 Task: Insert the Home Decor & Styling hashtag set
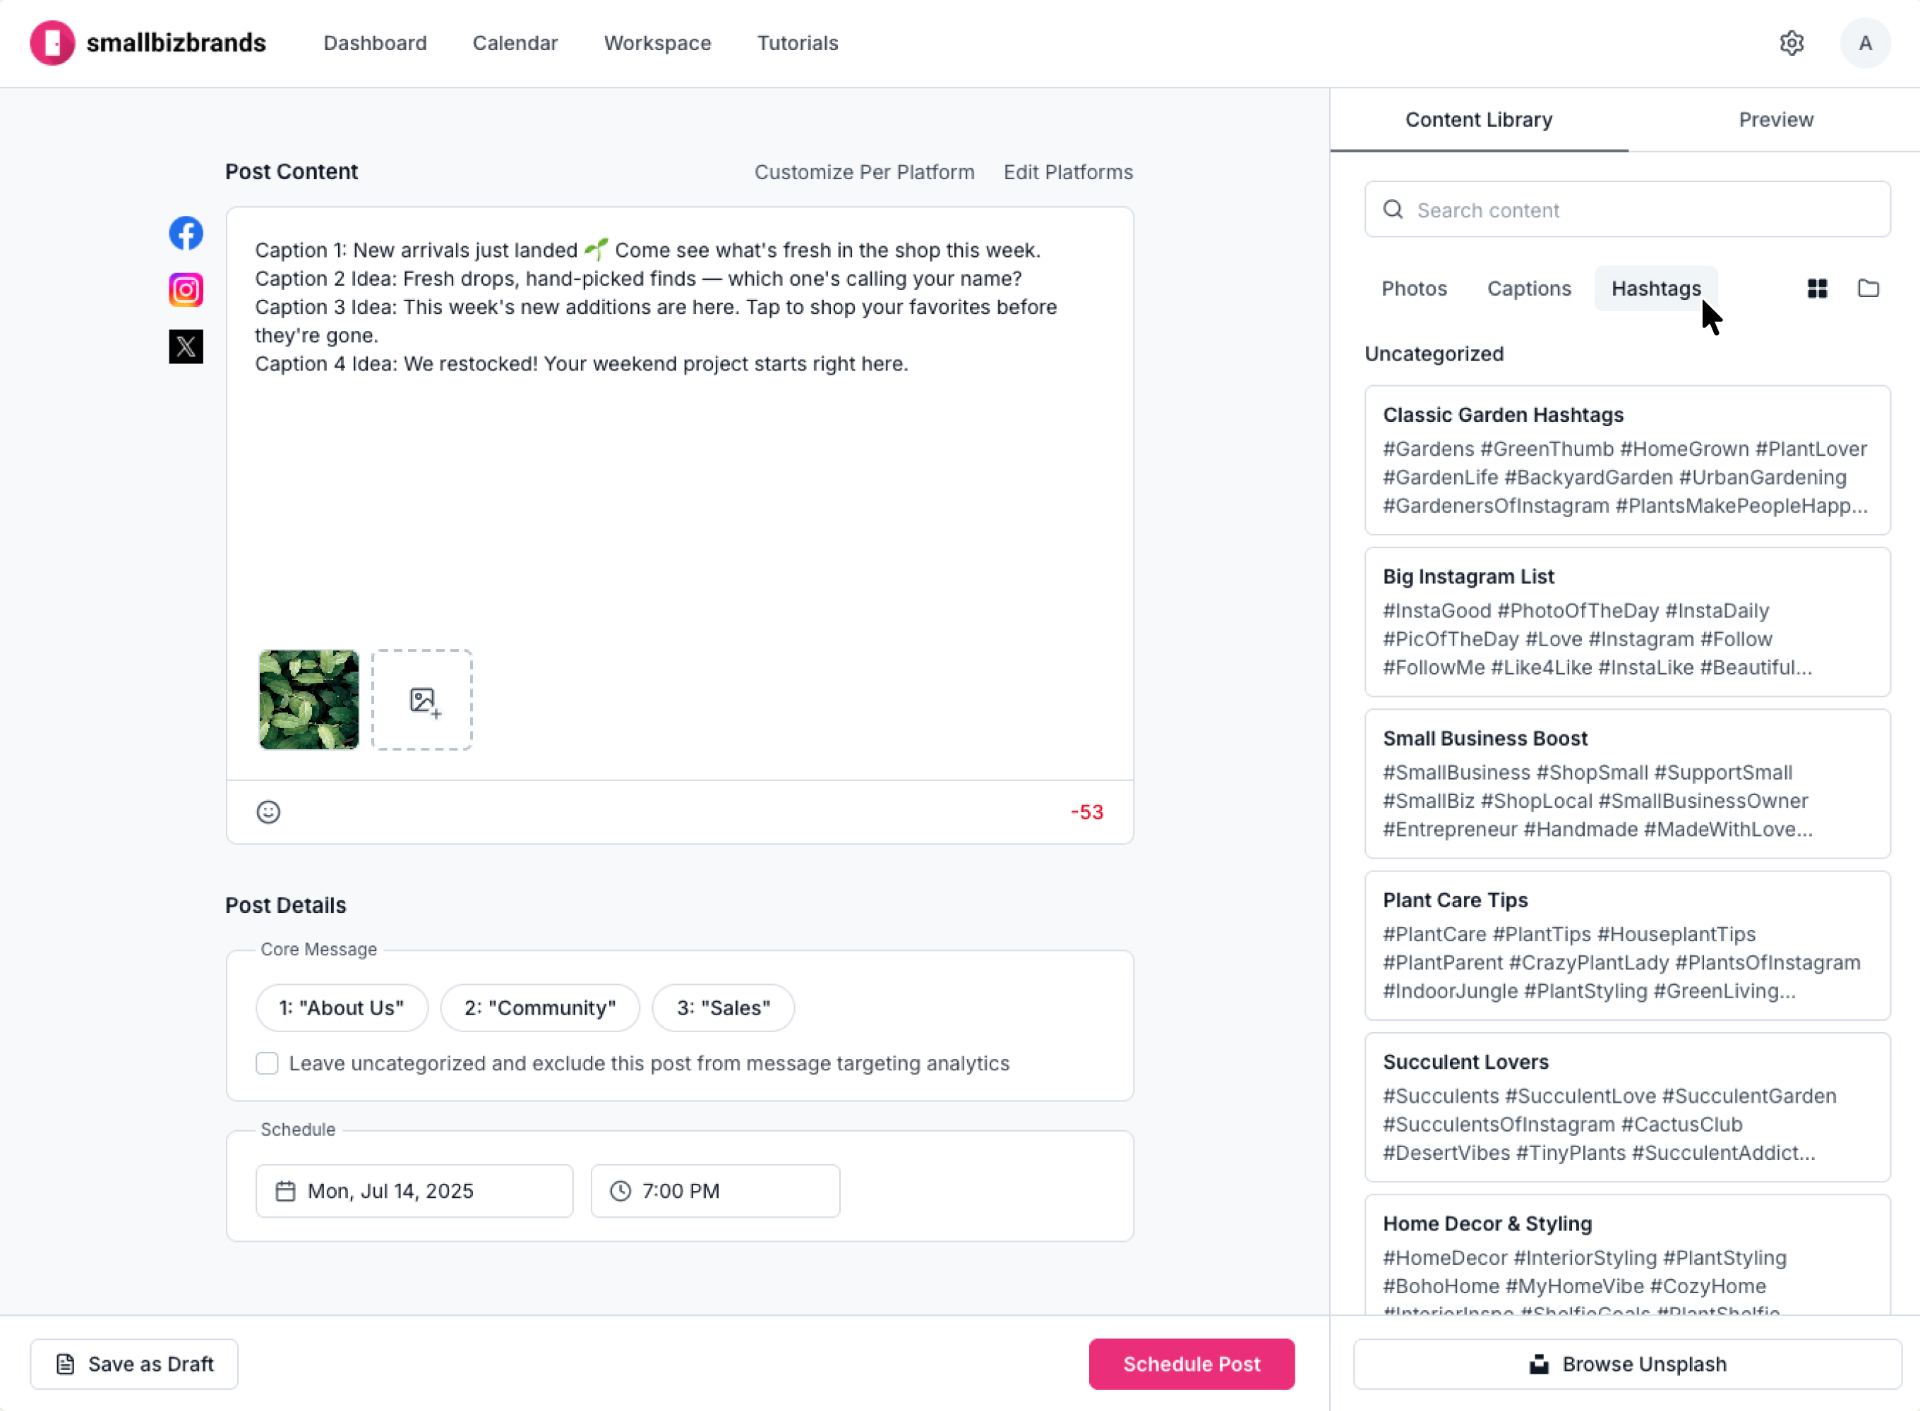(x=1627, y=1255)
